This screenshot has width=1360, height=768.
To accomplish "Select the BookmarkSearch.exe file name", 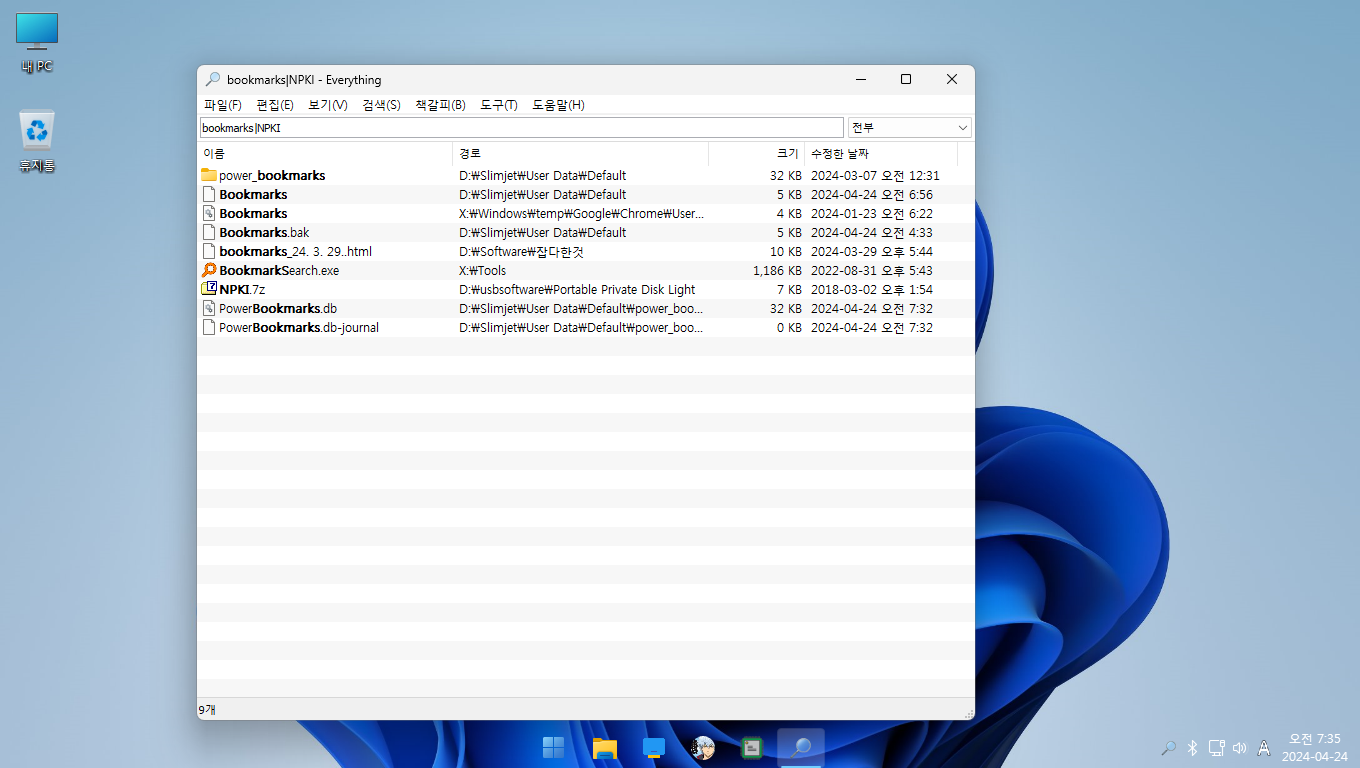I will pyautogui.click(x=279, y=270).
